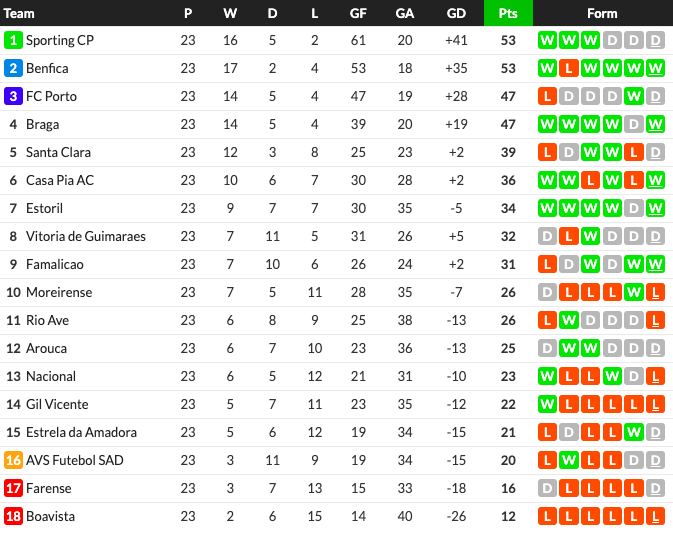Open the Gil Vicente team link
Viewport: 673px width, 533px height.
(57, 404)
